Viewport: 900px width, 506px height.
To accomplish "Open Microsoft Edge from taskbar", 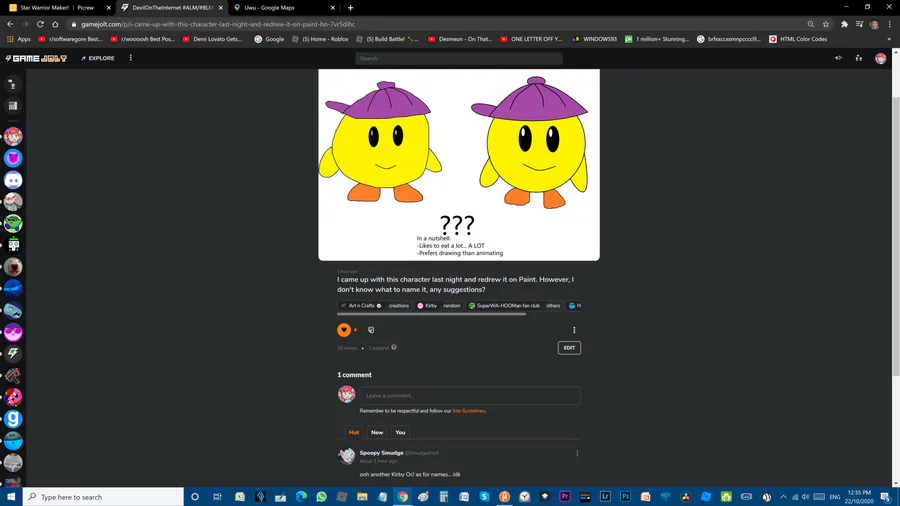I will (301, 497).
